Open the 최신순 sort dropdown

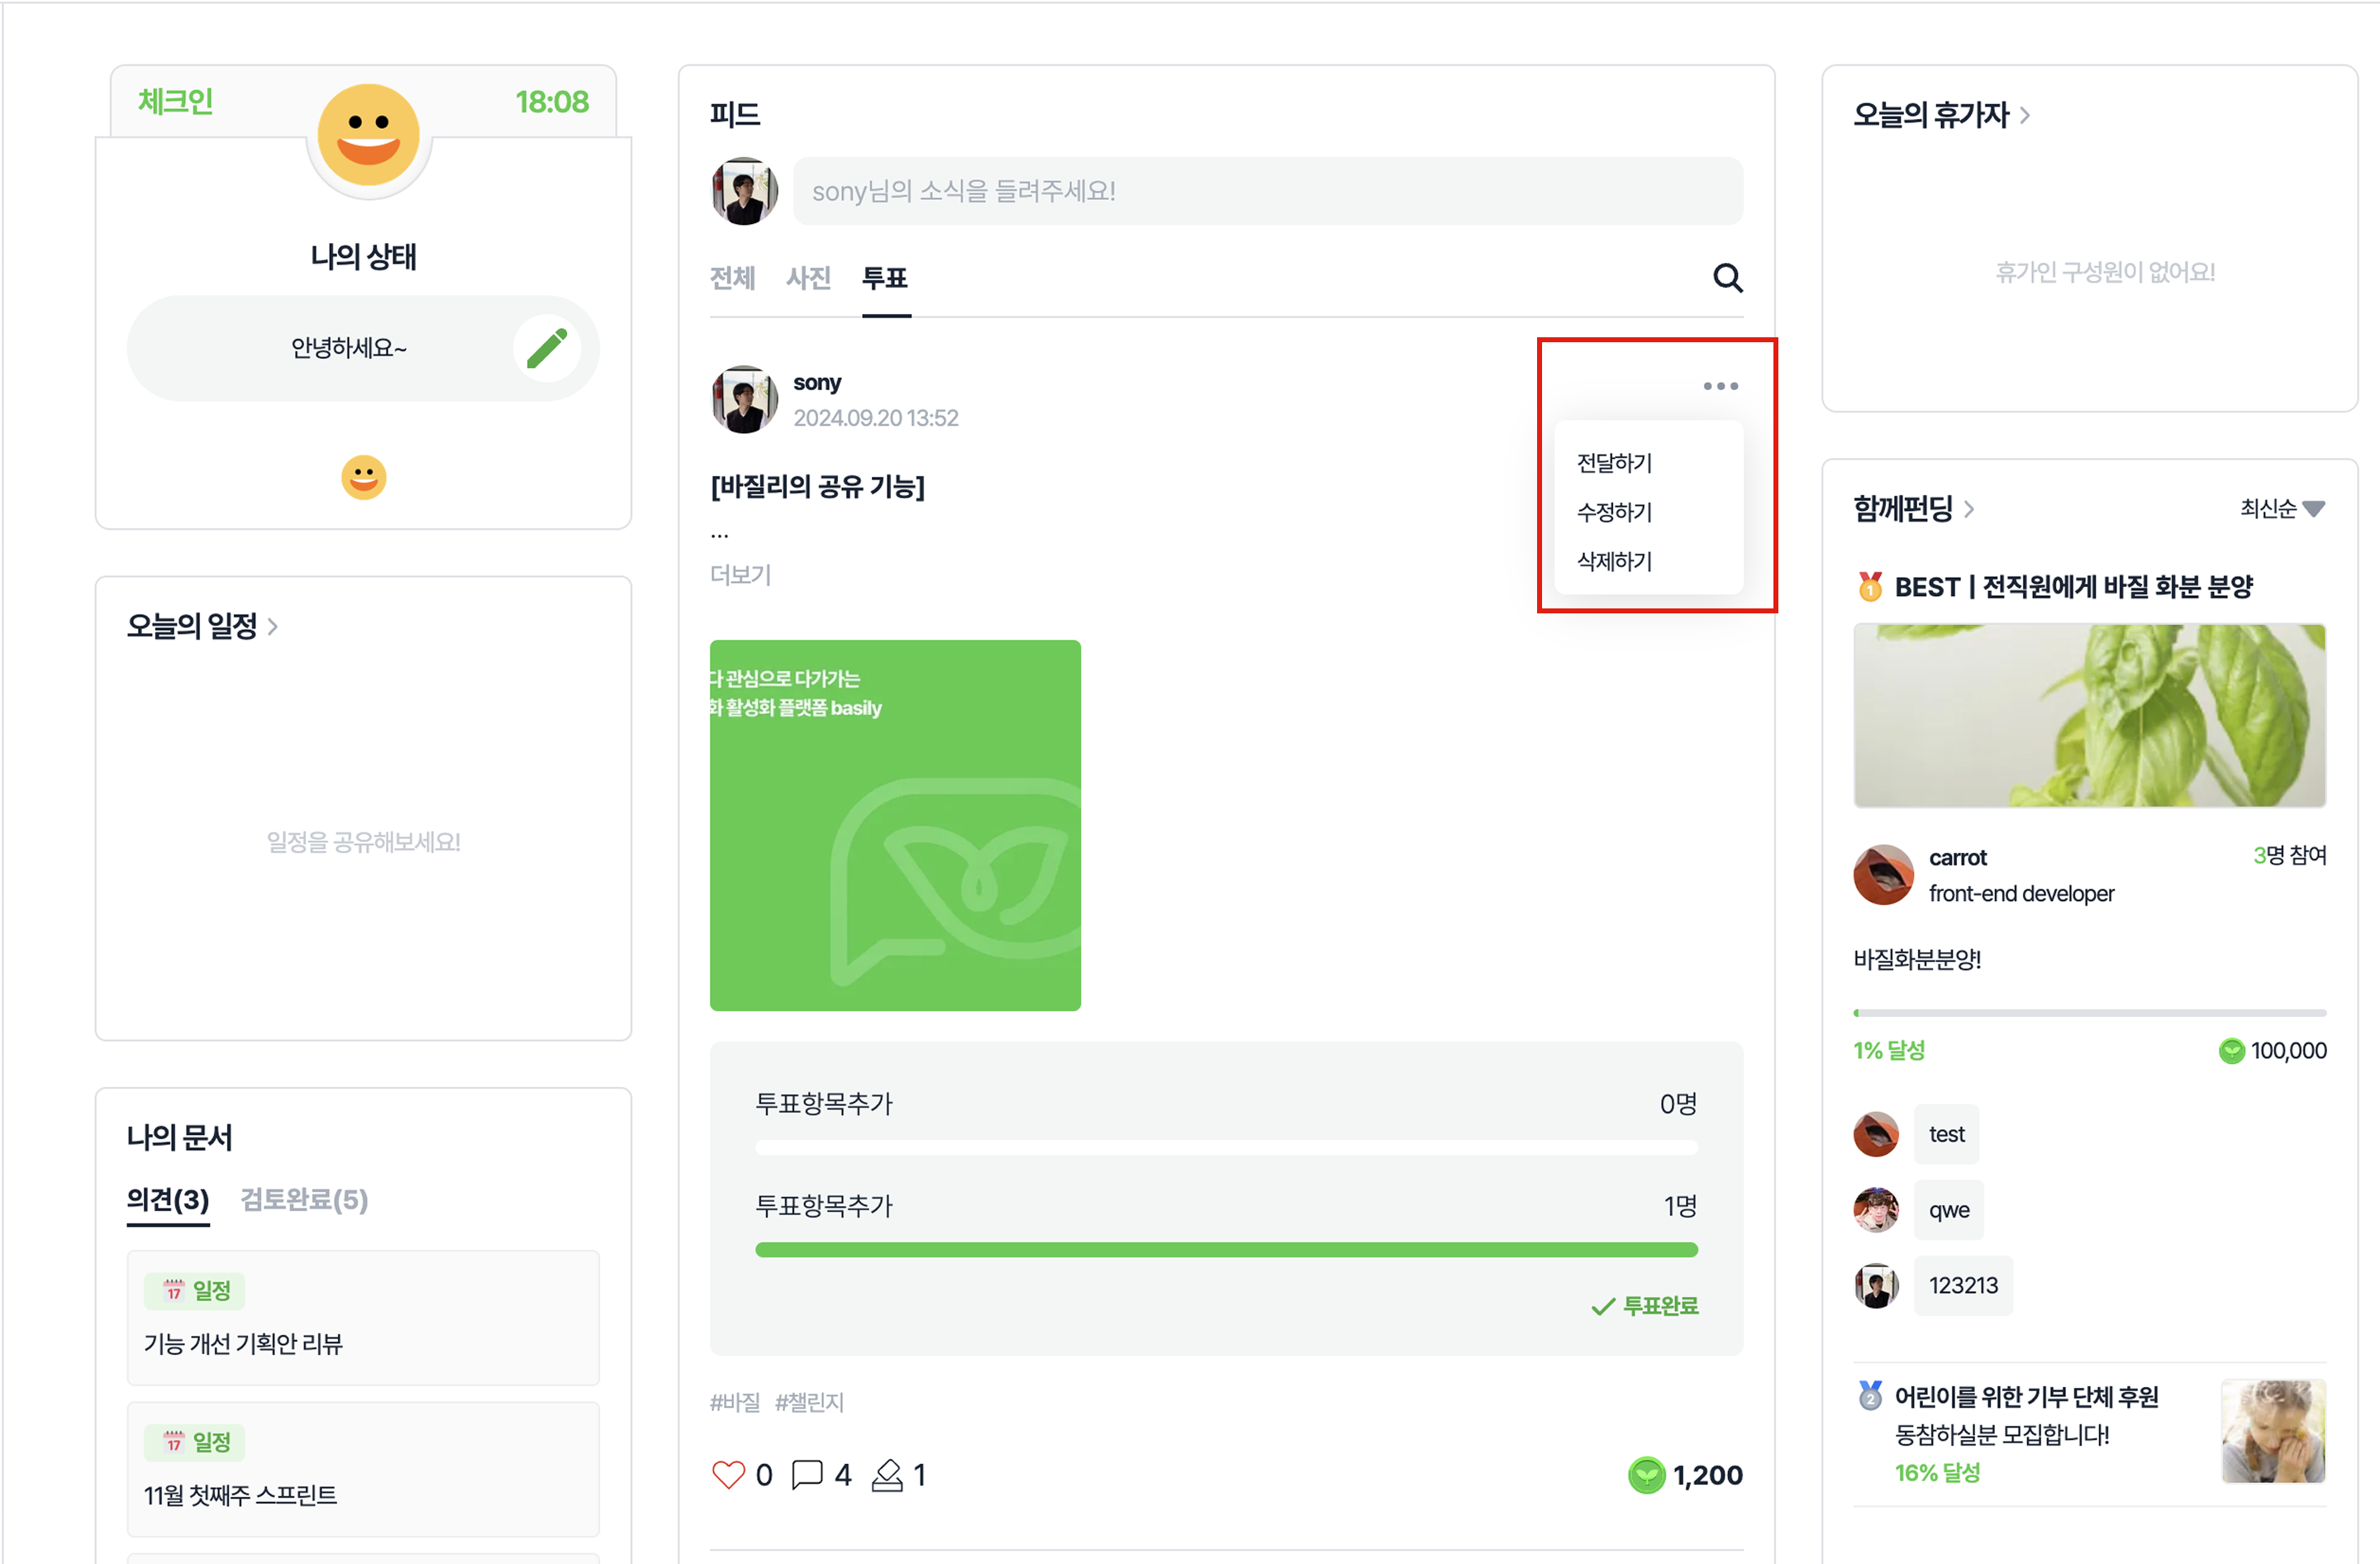pos(2282,509)
